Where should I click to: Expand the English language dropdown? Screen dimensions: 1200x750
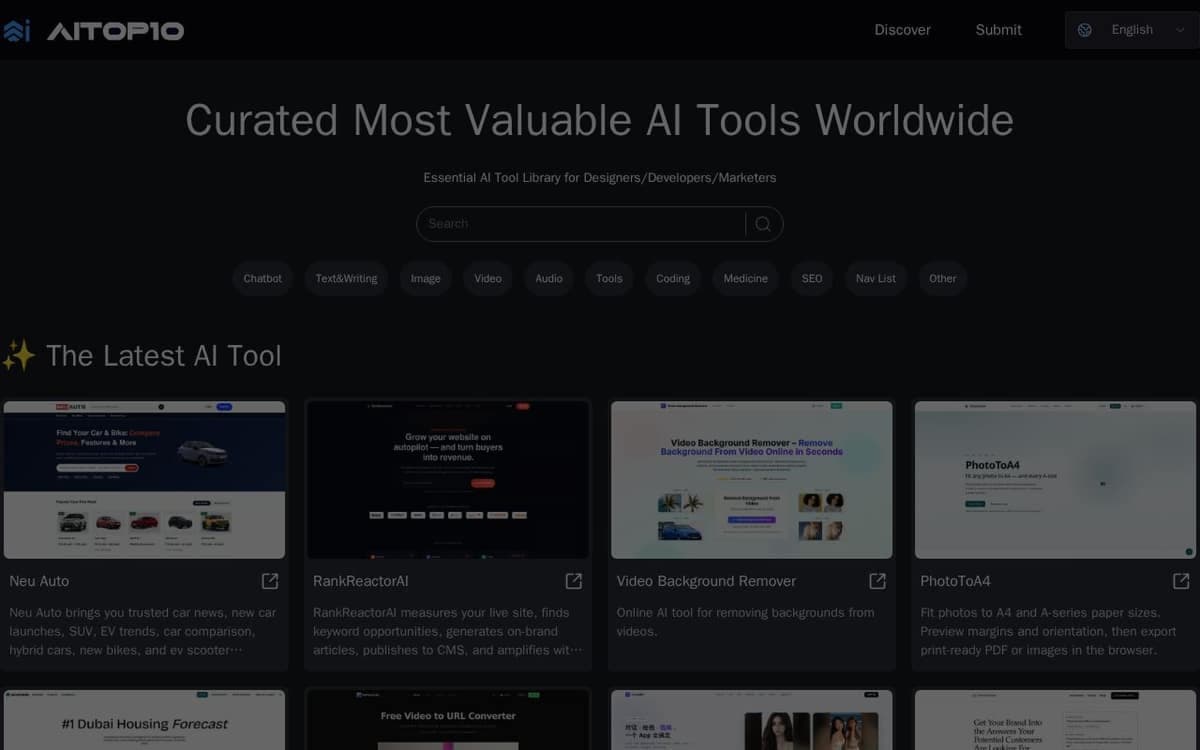1132,30
